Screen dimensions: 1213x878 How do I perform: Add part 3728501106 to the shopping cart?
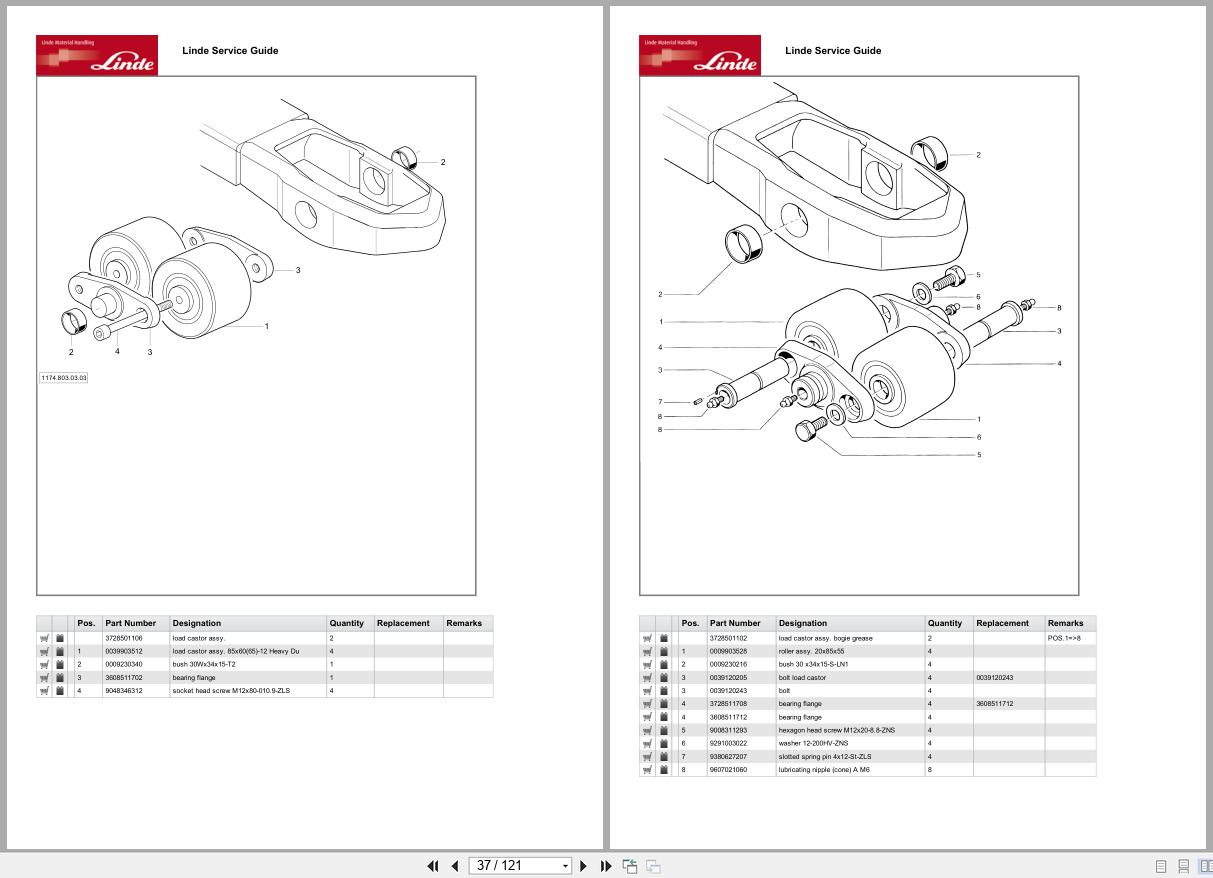[x=45, y=638]
